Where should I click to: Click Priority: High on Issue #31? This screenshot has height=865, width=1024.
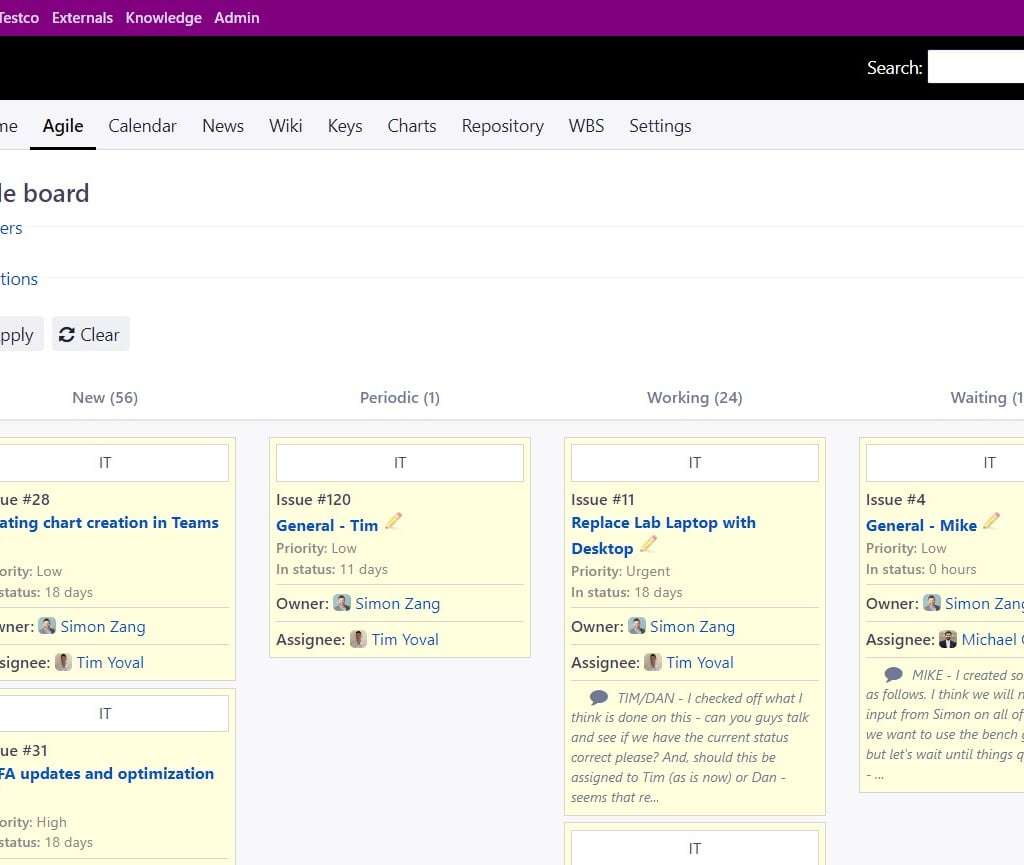click(33, 822)
